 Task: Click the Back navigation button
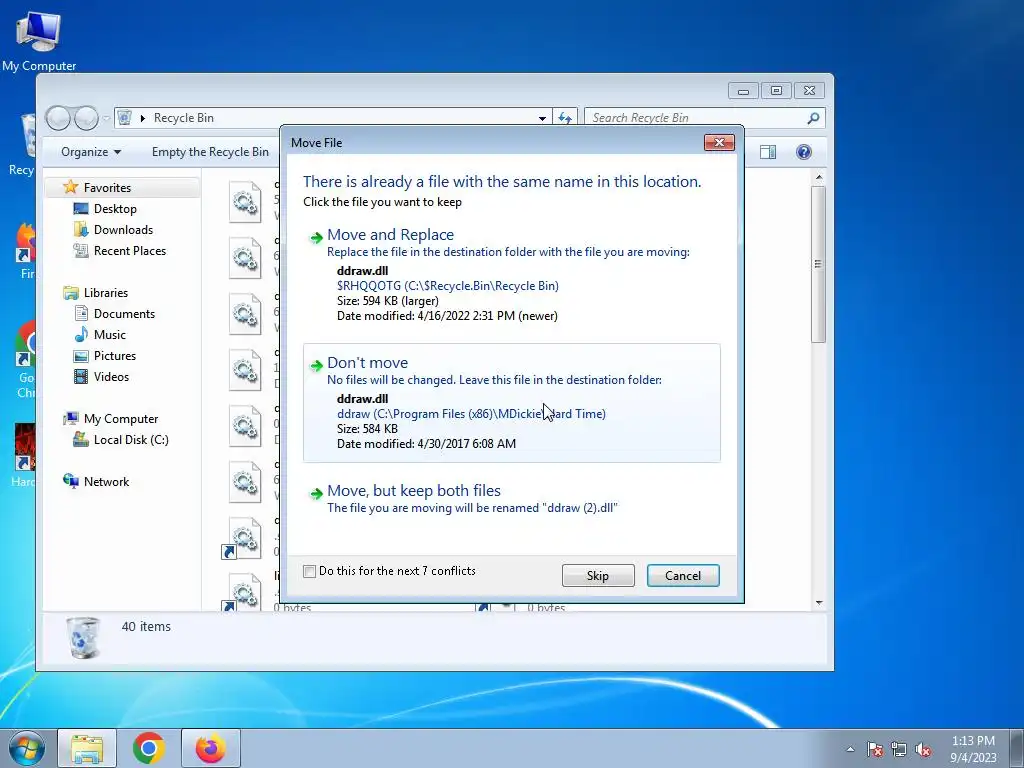click(x=58, y=118)
